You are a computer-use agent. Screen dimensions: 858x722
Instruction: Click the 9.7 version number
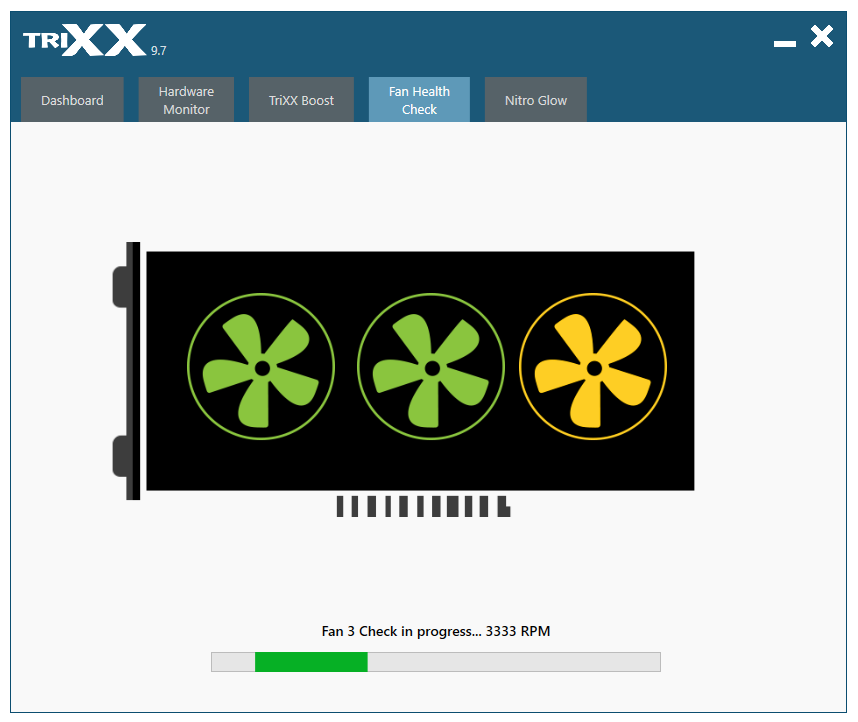pos(159,50)
